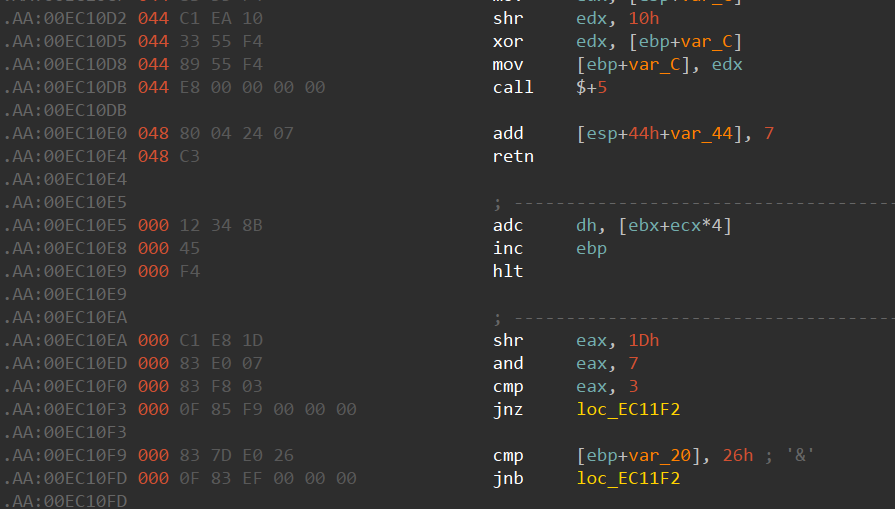Click the hlt instruction mnemonic
Screen dimensions: 895x509
tap(508, 271)
